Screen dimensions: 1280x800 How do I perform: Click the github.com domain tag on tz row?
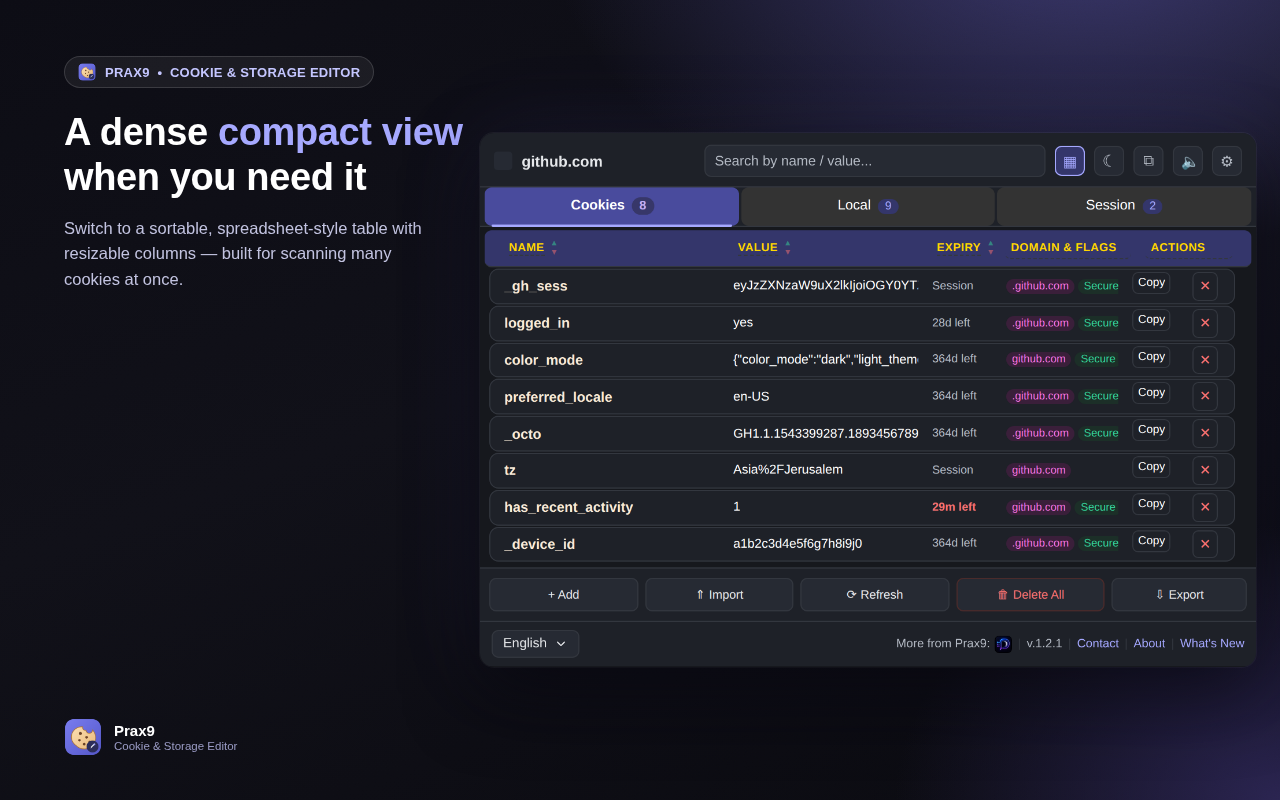point(1038,470)
